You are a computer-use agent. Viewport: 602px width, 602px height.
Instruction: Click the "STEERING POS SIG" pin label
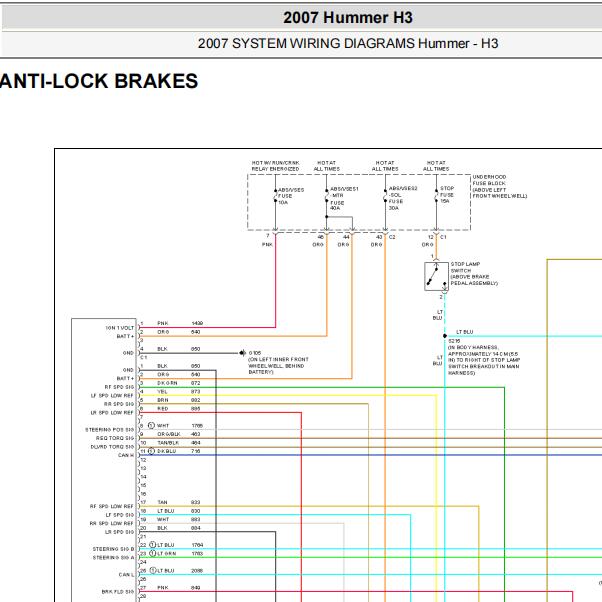110,430
